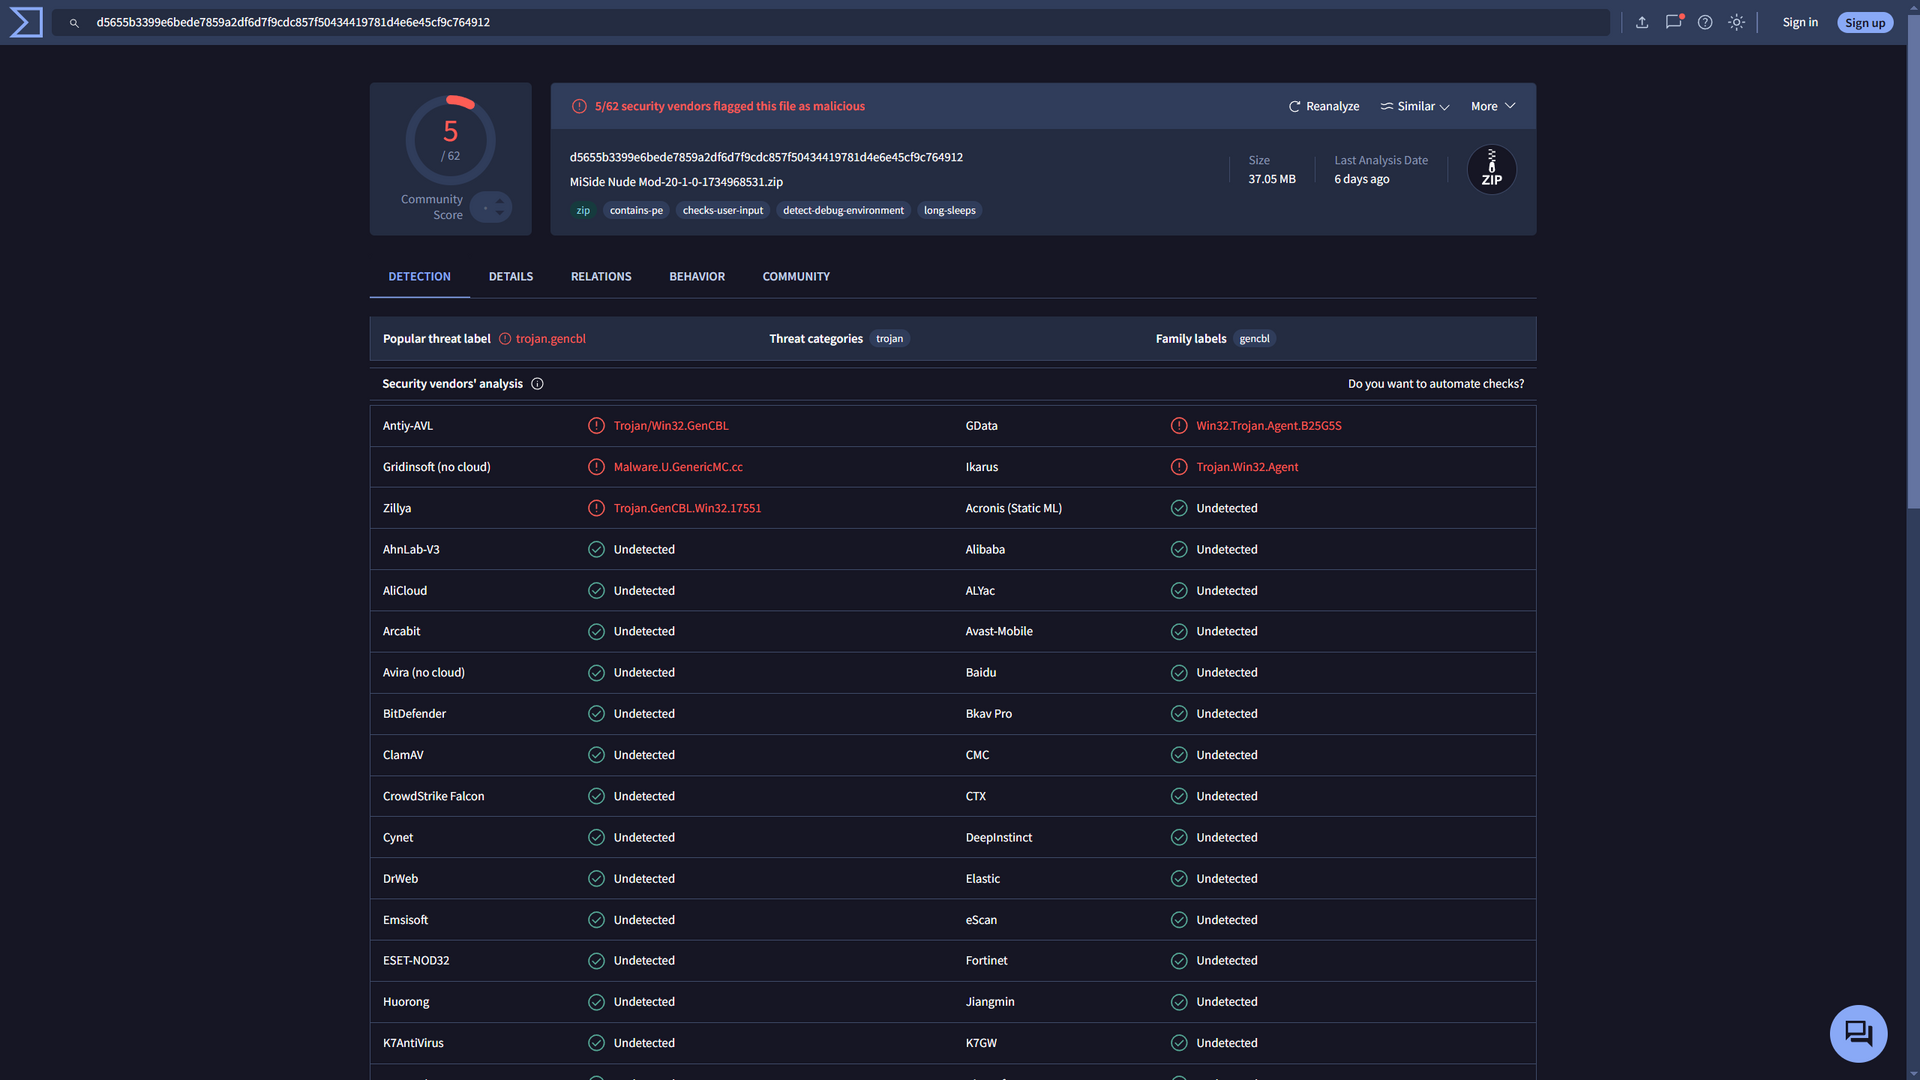This screenshot has width=1920, height=1080.
Task: Open the RELATIONS tab
Action: pyautogui.click(x=601, y=277)
